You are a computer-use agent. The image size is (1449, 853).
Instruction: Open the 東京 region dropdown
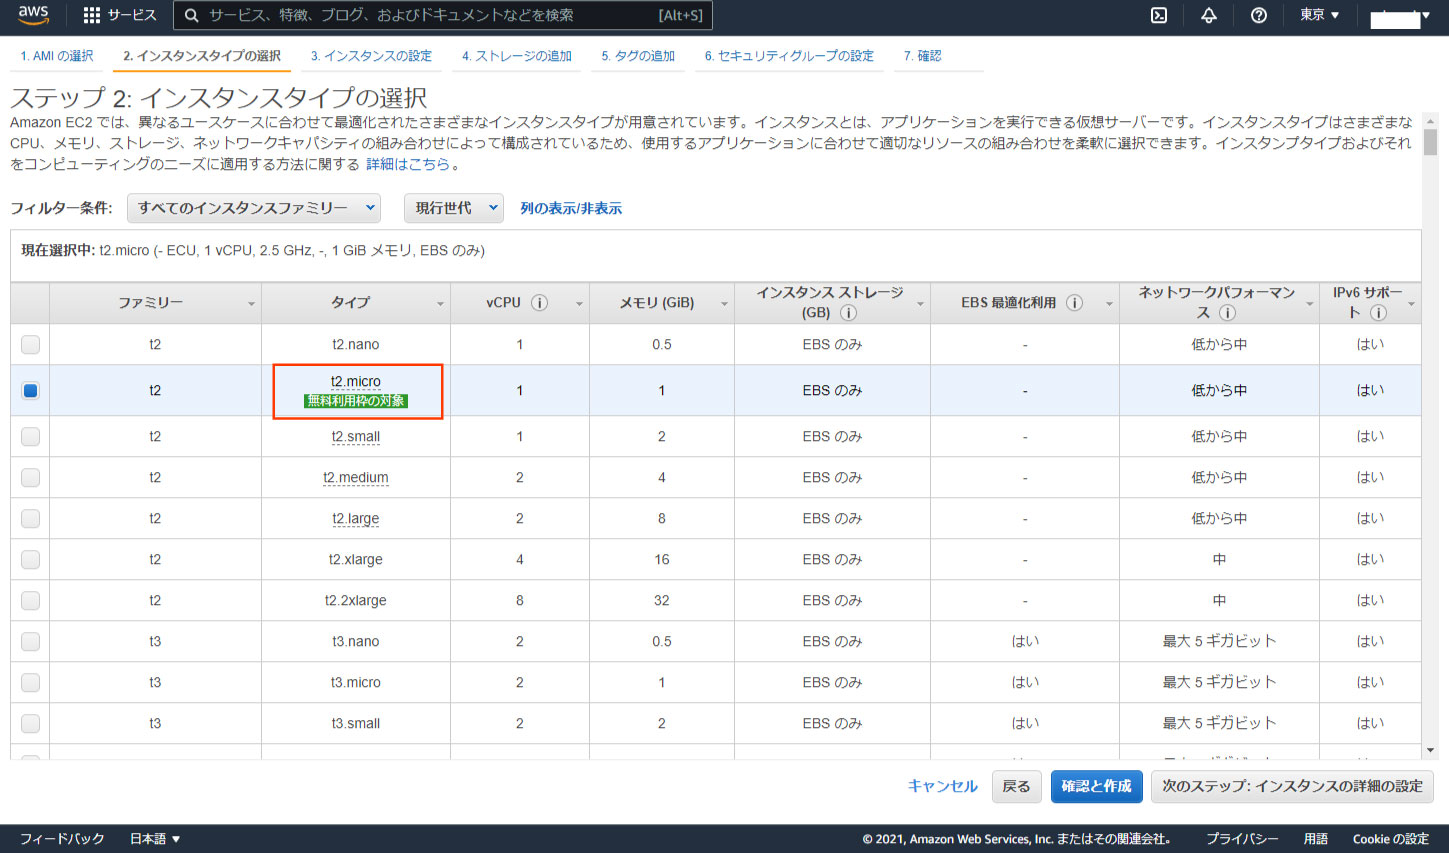tap(1319, 15)
